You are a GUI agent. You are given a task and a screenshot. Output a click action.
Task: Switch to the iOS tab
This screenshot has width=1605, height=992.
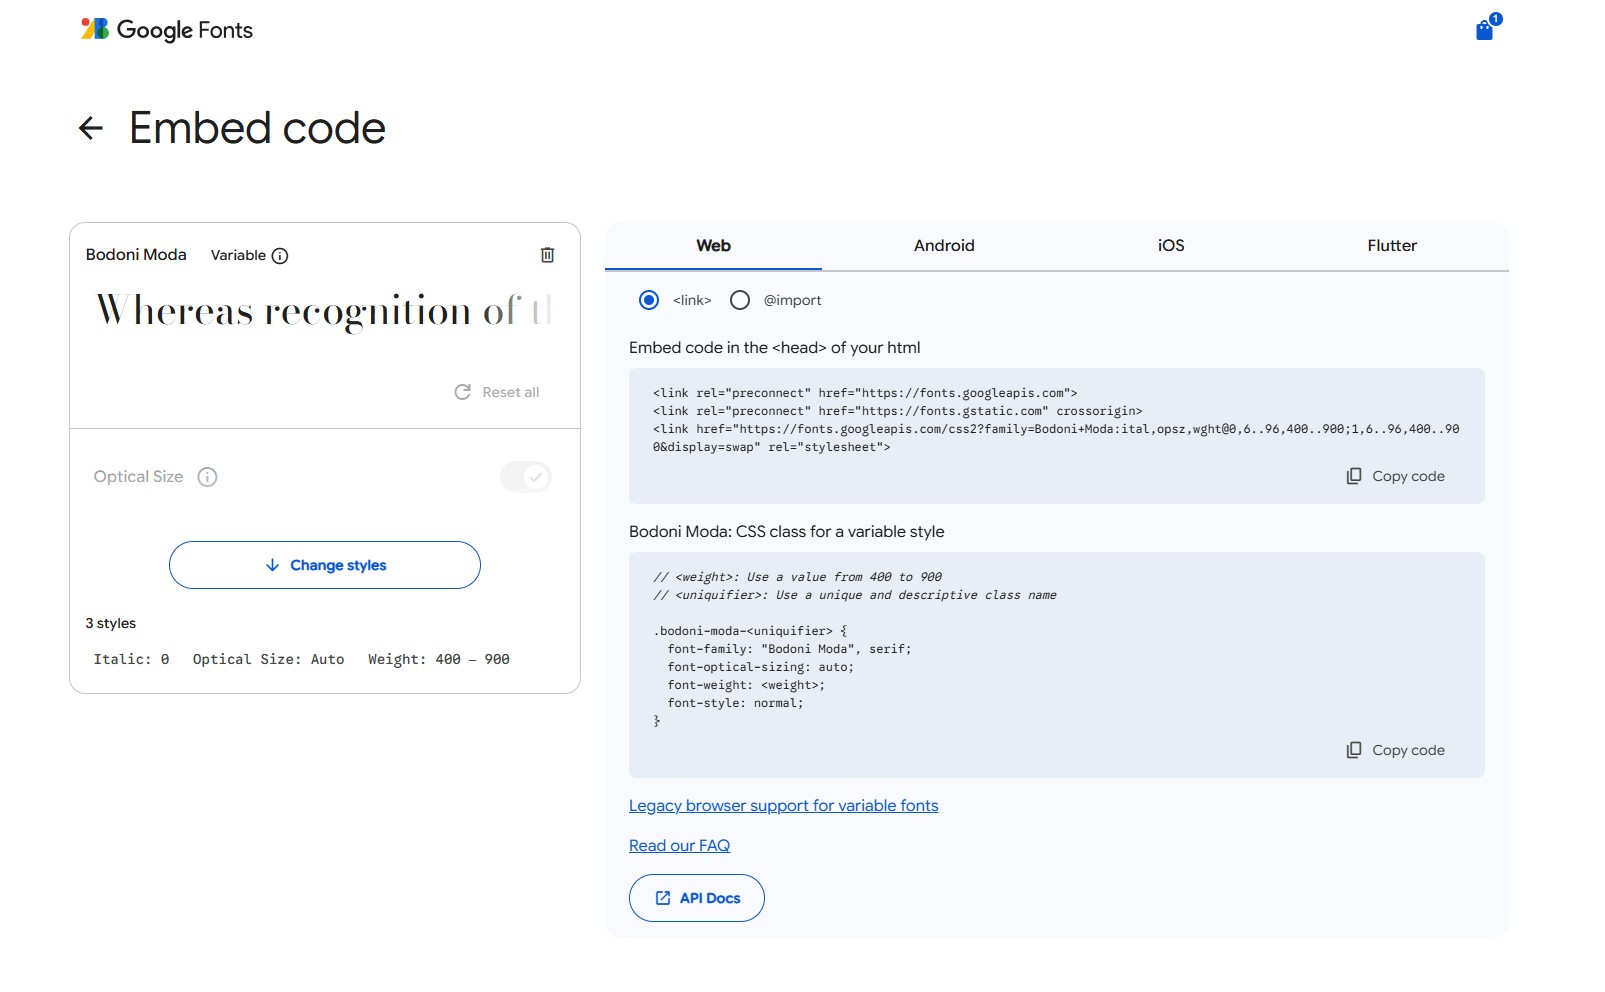1170,246
